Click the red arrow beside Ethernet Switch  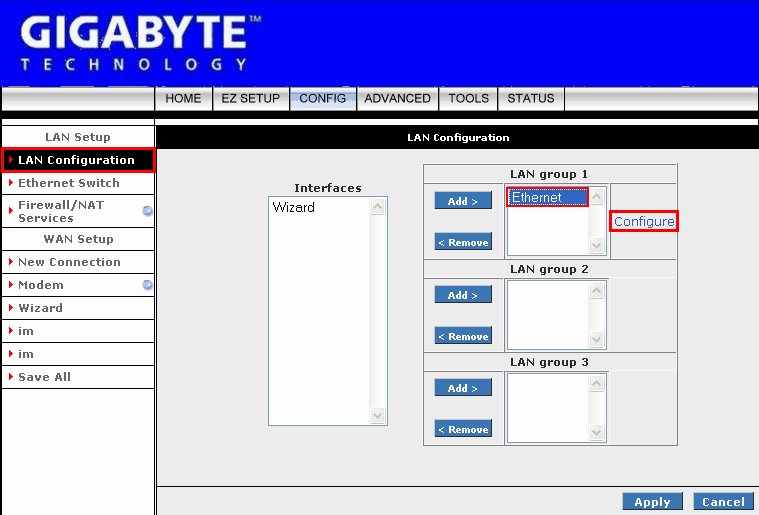(11, 183)
